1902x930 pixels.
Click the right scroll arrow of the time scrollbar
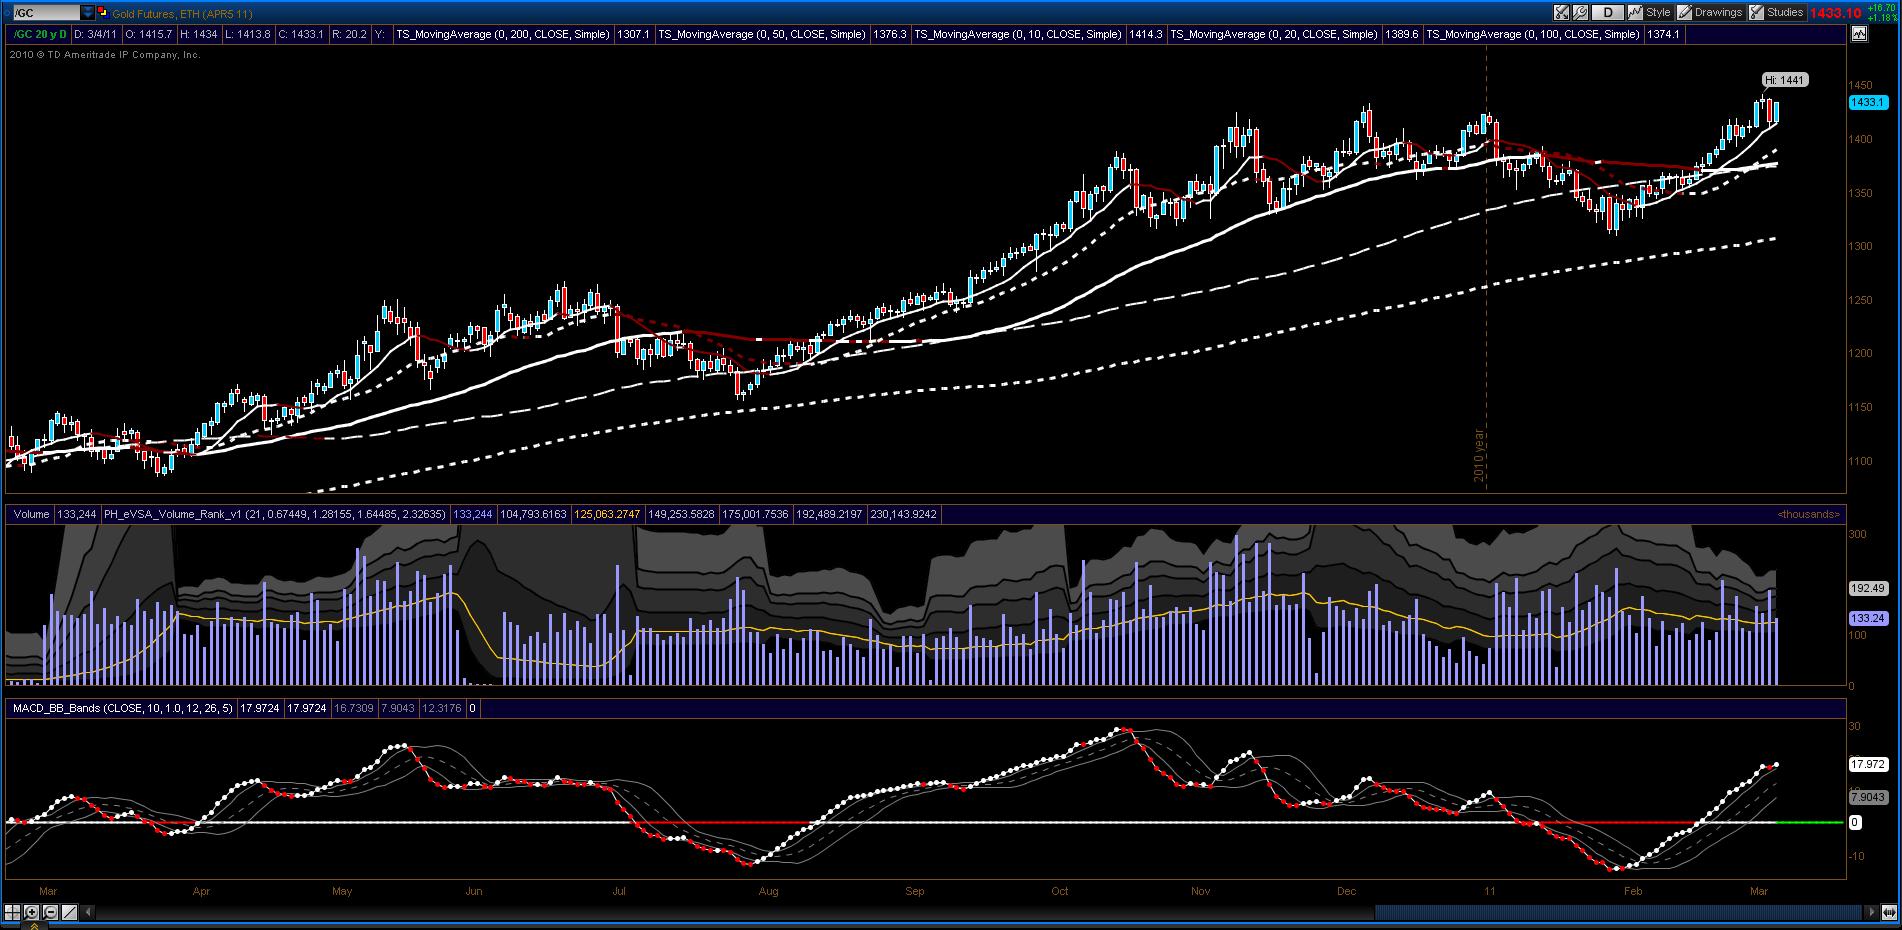pyautogui.click(x=1873, y=912)
